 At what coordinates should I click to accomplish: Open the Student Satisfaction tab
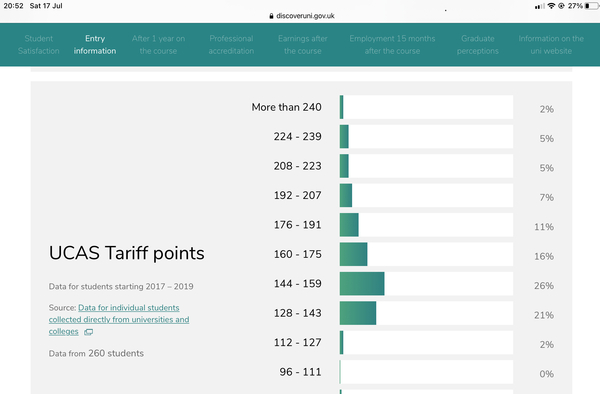(39, 45)
